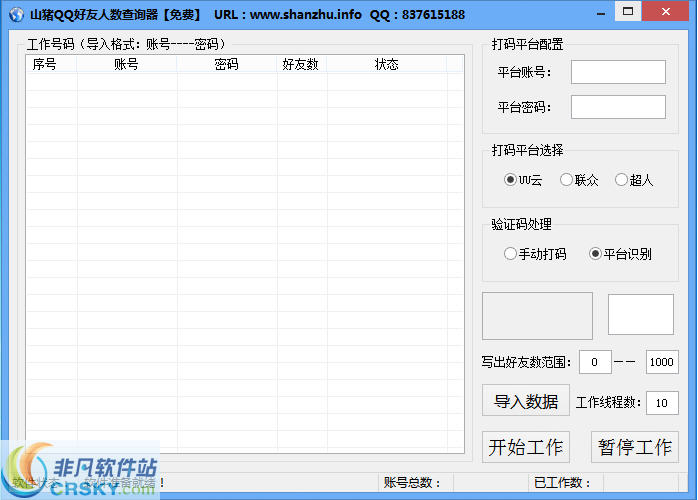698x500 pixels.
Task: Click the captcha image preview box
Action: pos(537,316)
